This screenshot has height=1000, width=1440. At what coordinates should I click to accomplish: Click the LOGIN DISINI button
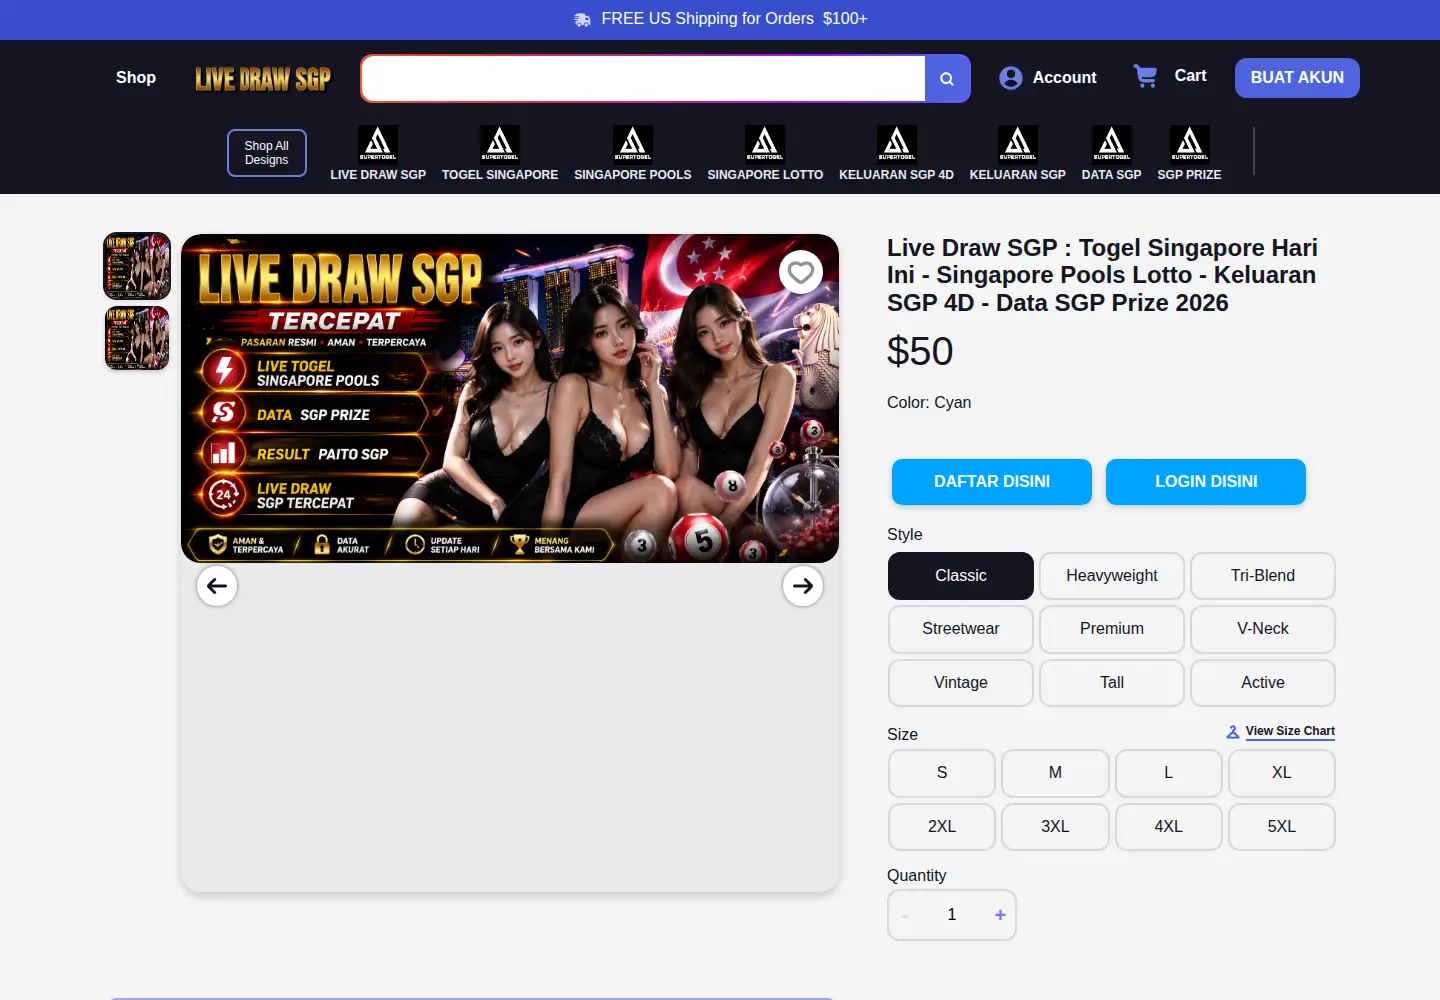click(1206, 482)
